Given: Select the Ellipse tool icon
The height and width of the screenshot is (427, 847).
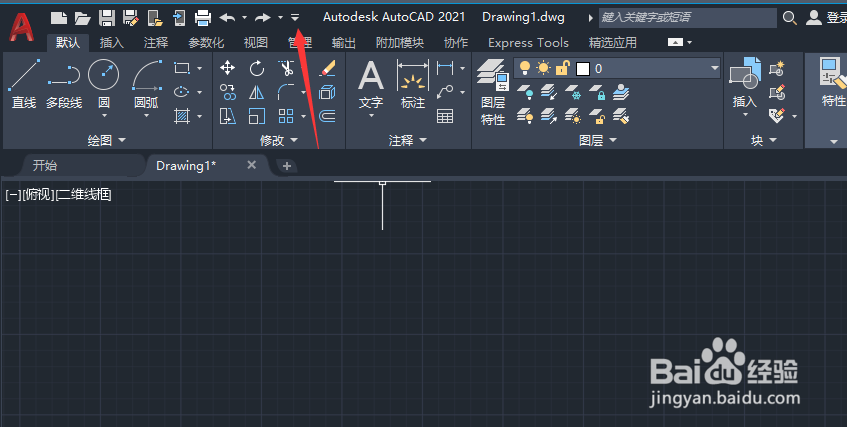Looking at the screenshot, I should pyautogui.click(x=182, y=92).
